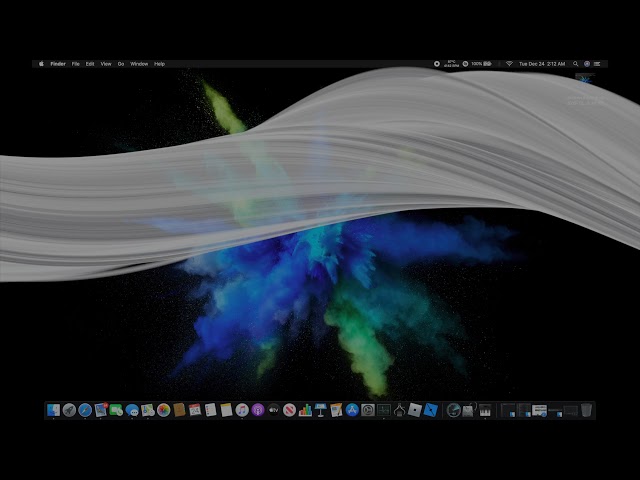This screenshot has height=480, width=640.
Task: Open Messages speech bubble icon
Action: (132, 410)
